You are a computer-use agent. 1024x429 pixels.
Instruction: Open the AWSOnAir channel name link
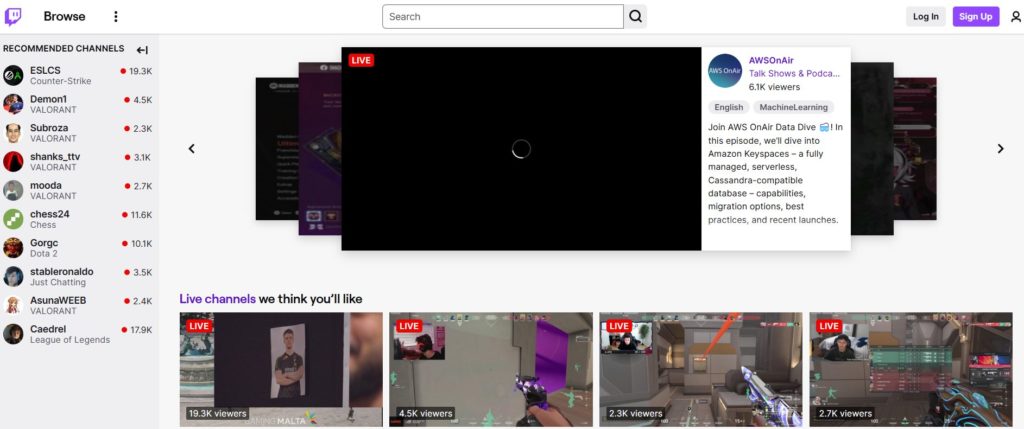771,60
